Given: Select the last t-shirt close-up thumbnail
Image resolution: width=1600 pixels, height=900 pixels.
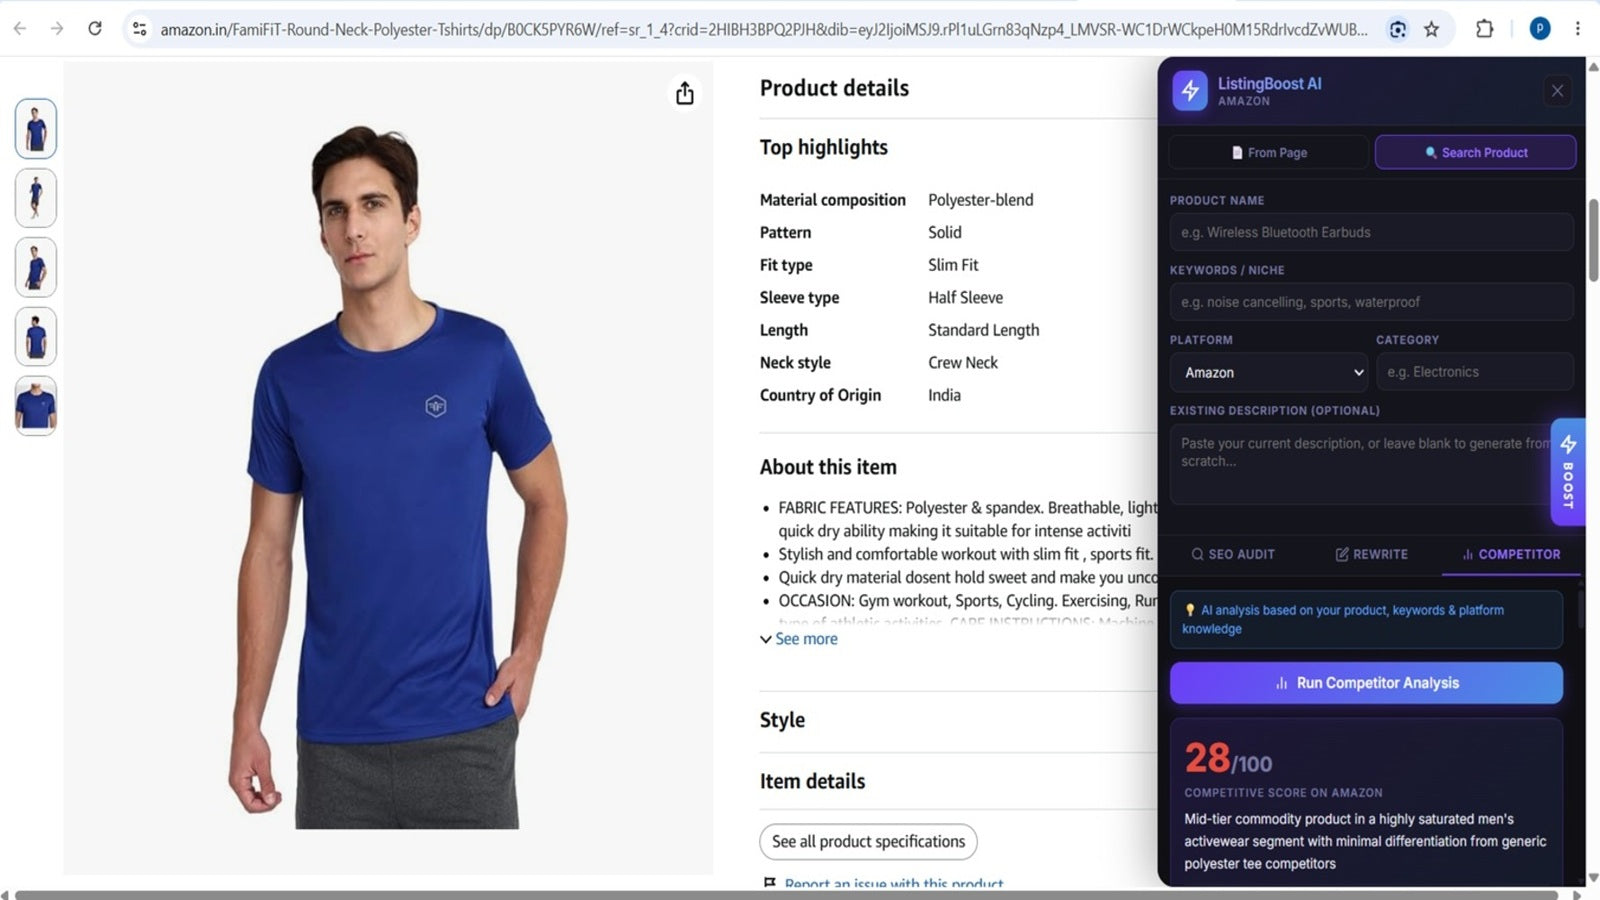Looking at the screenshot, I should (36, 406).
